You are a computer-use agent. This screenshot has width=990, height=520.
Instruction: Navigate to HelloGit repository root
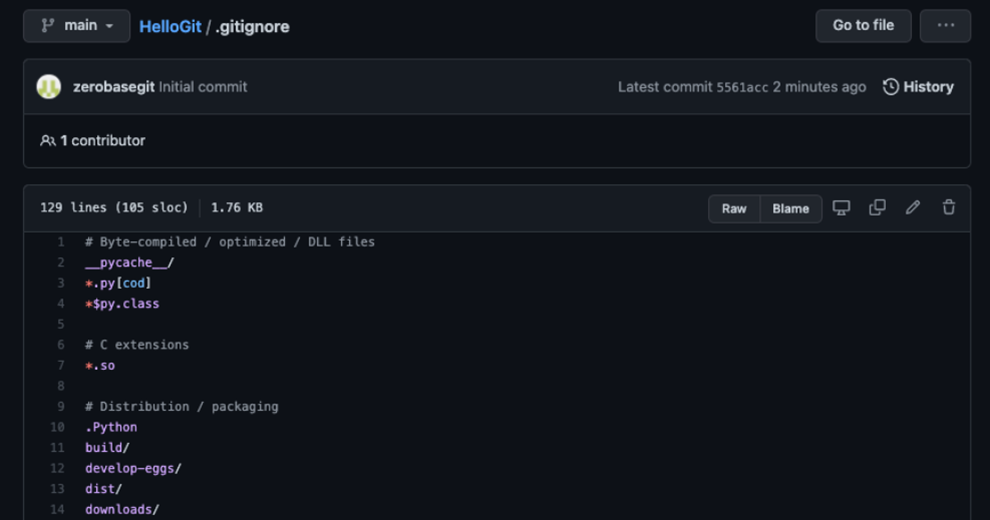coord(171,27)
